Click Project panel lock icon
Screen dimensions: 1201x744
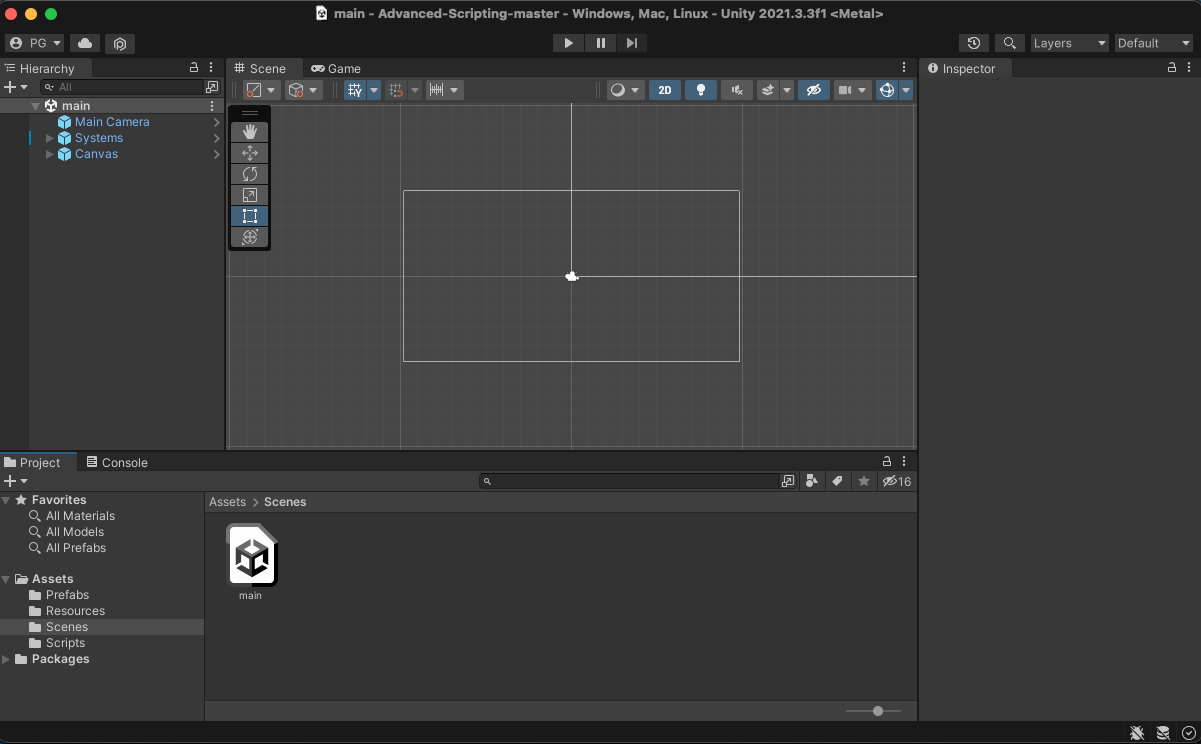click(886, 462)
